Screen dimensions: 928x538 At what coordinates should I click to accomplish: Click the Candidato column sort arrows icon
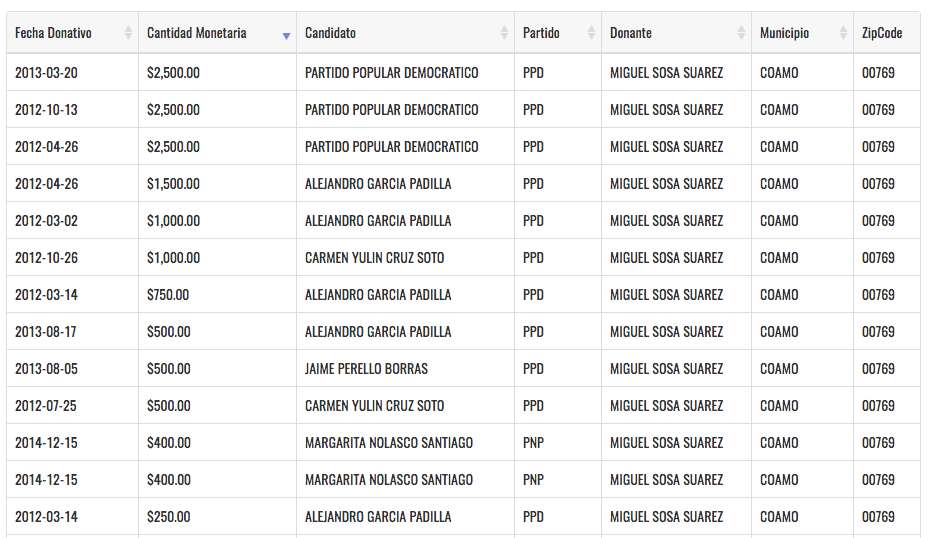[504, 33]
